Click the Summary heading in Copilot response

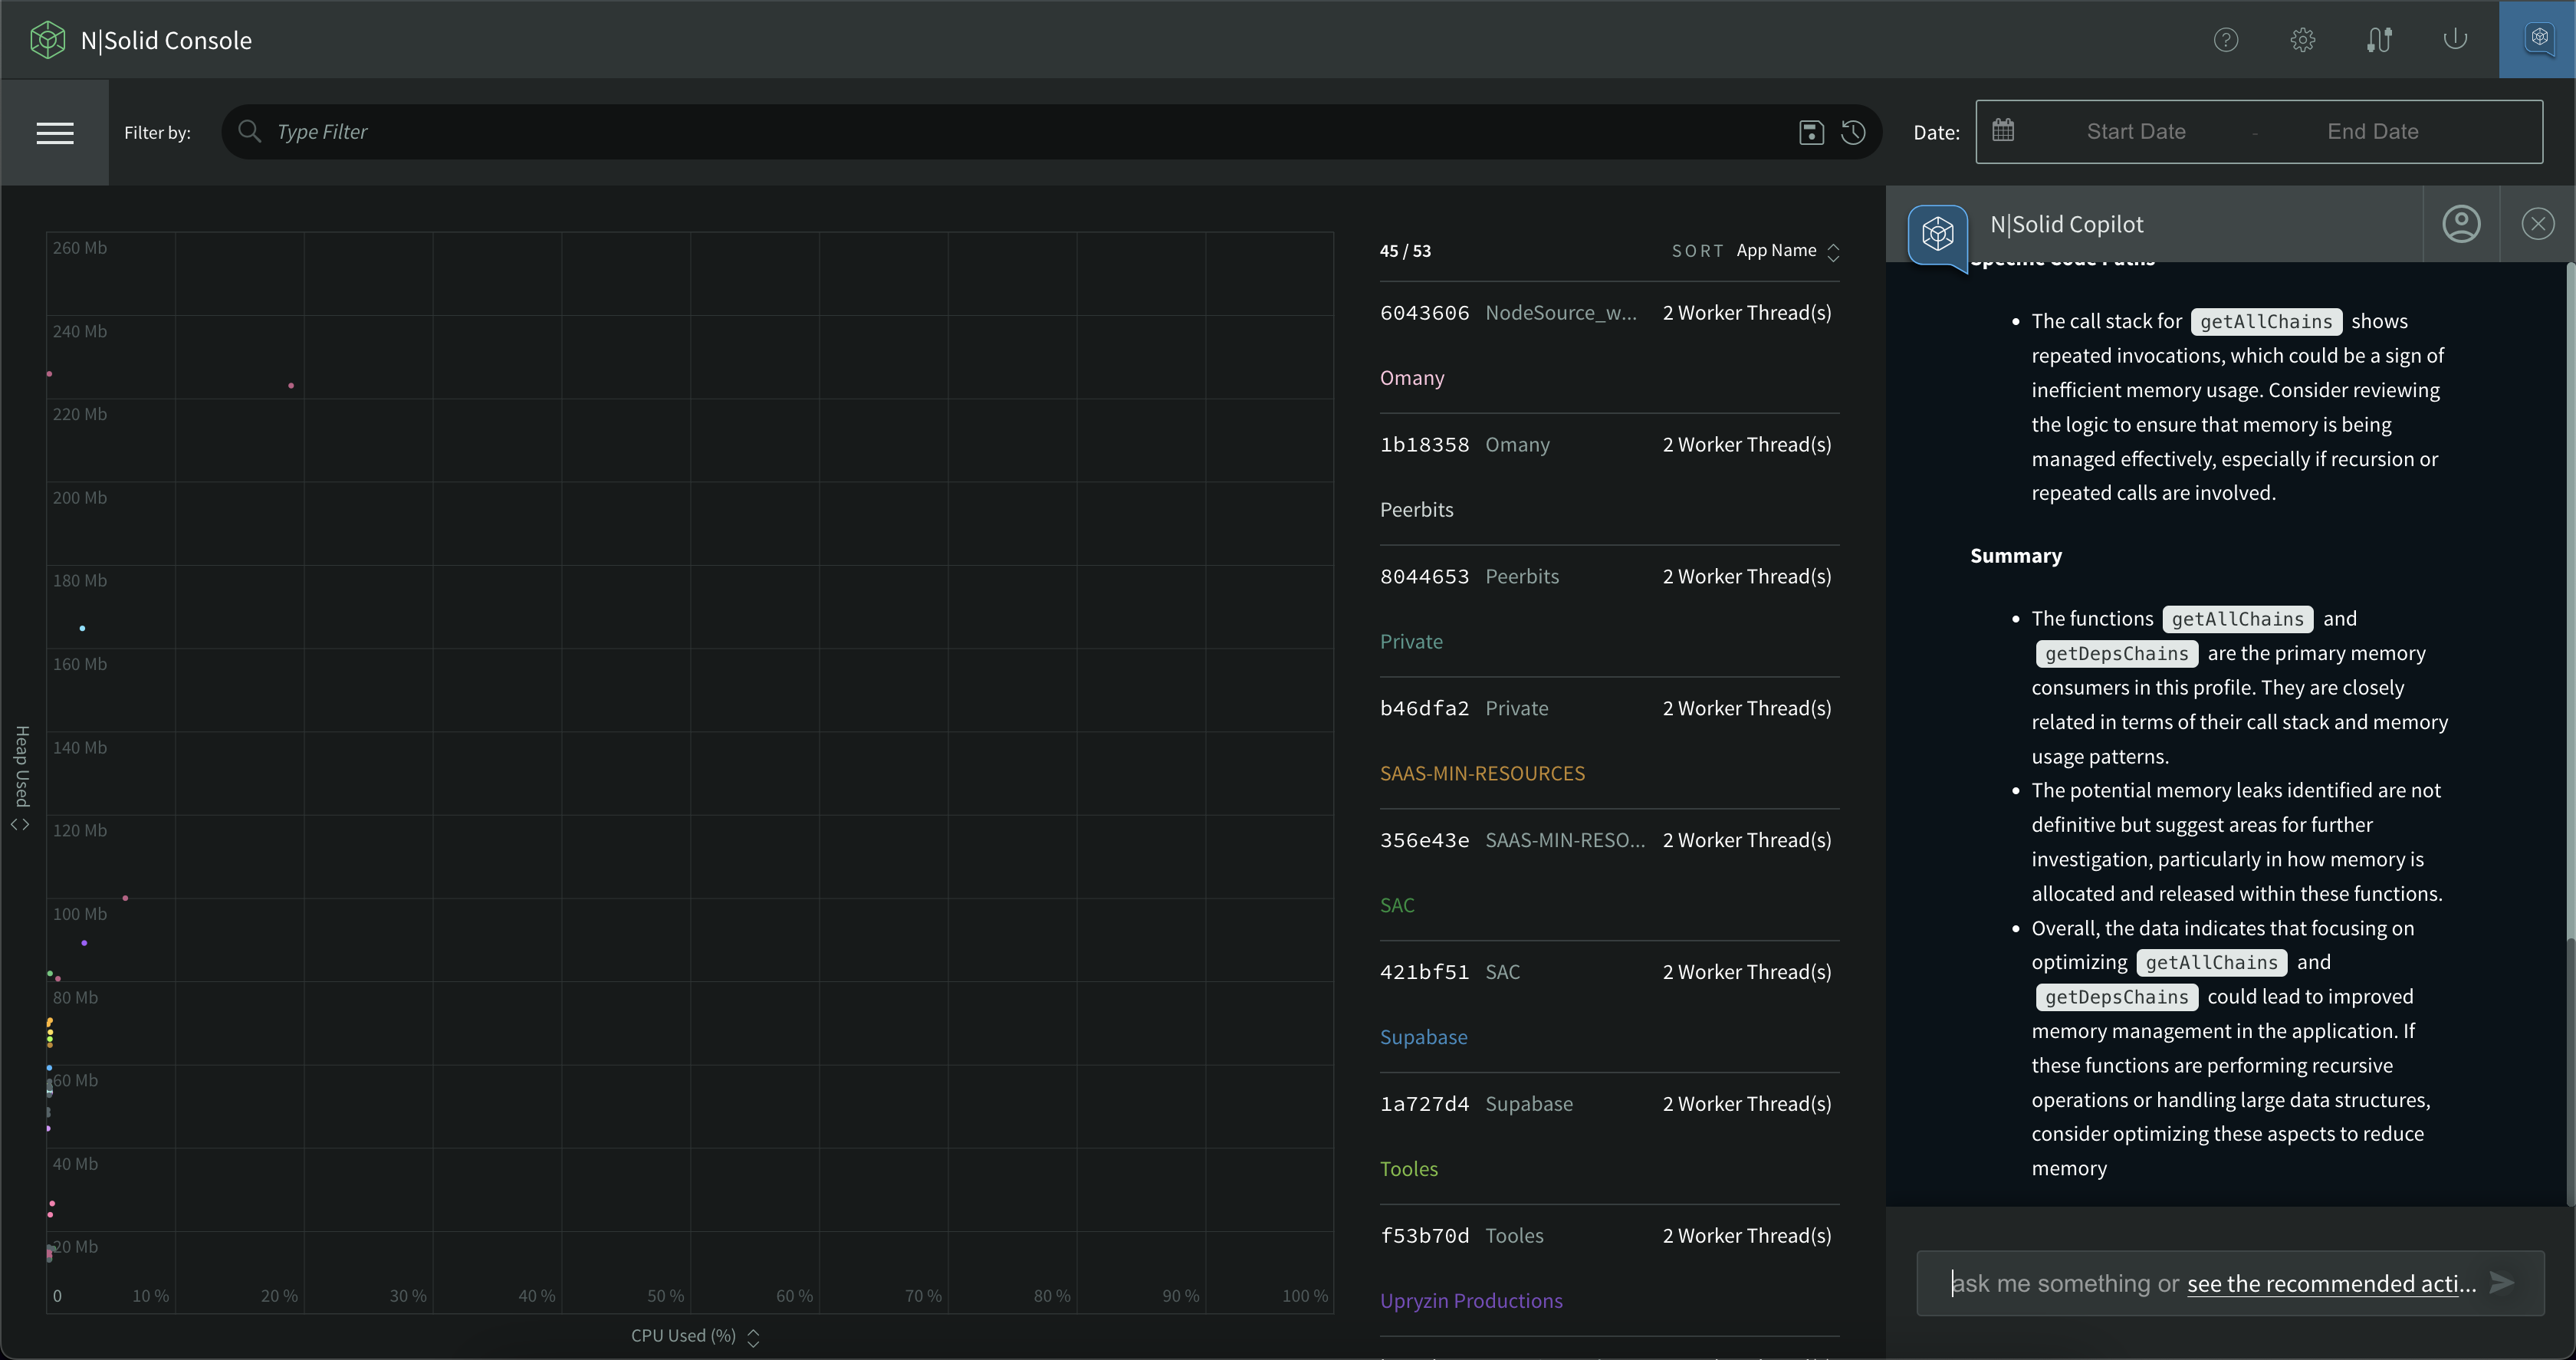(2015, 556)
